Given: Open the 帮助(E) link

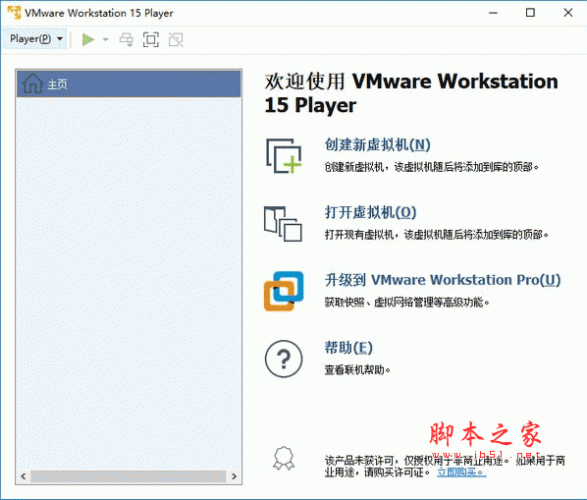Looking at the screenshot, I should pos(349,348).
